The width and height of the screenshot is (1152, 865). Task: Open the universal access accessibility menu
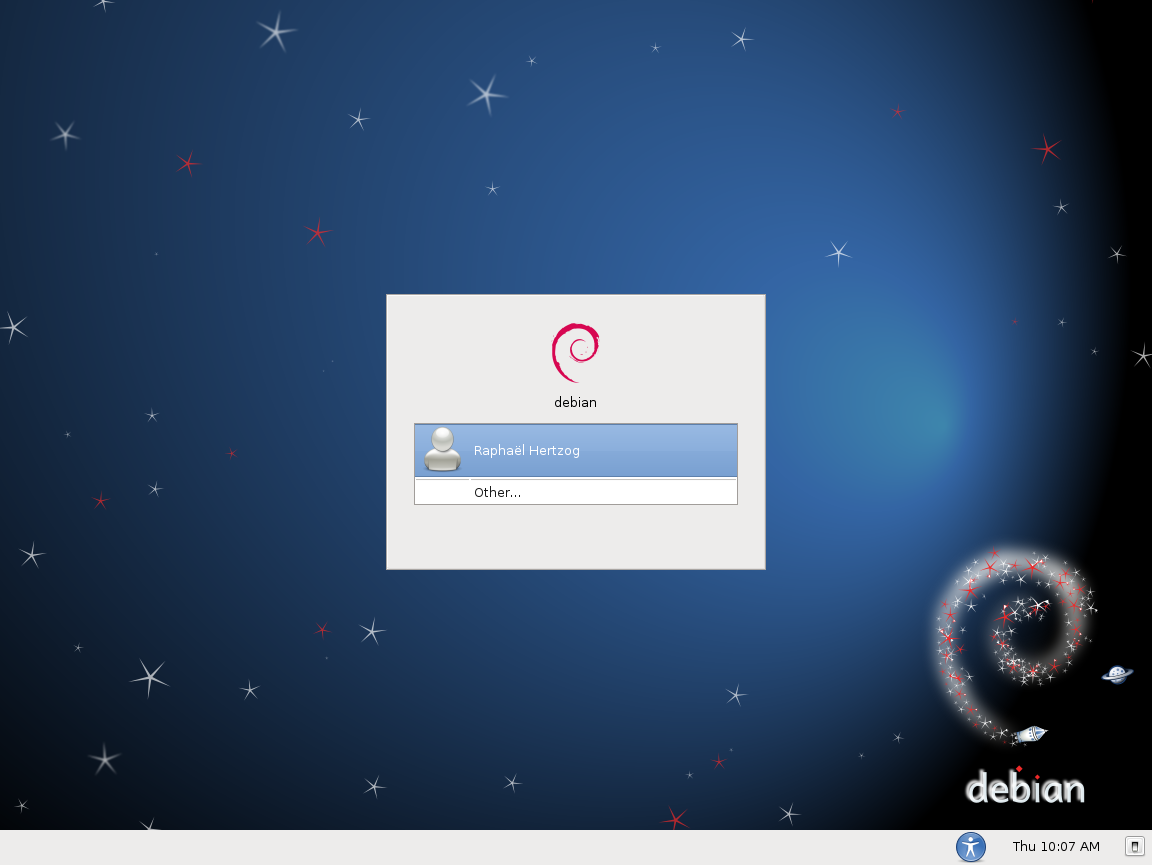971,847
